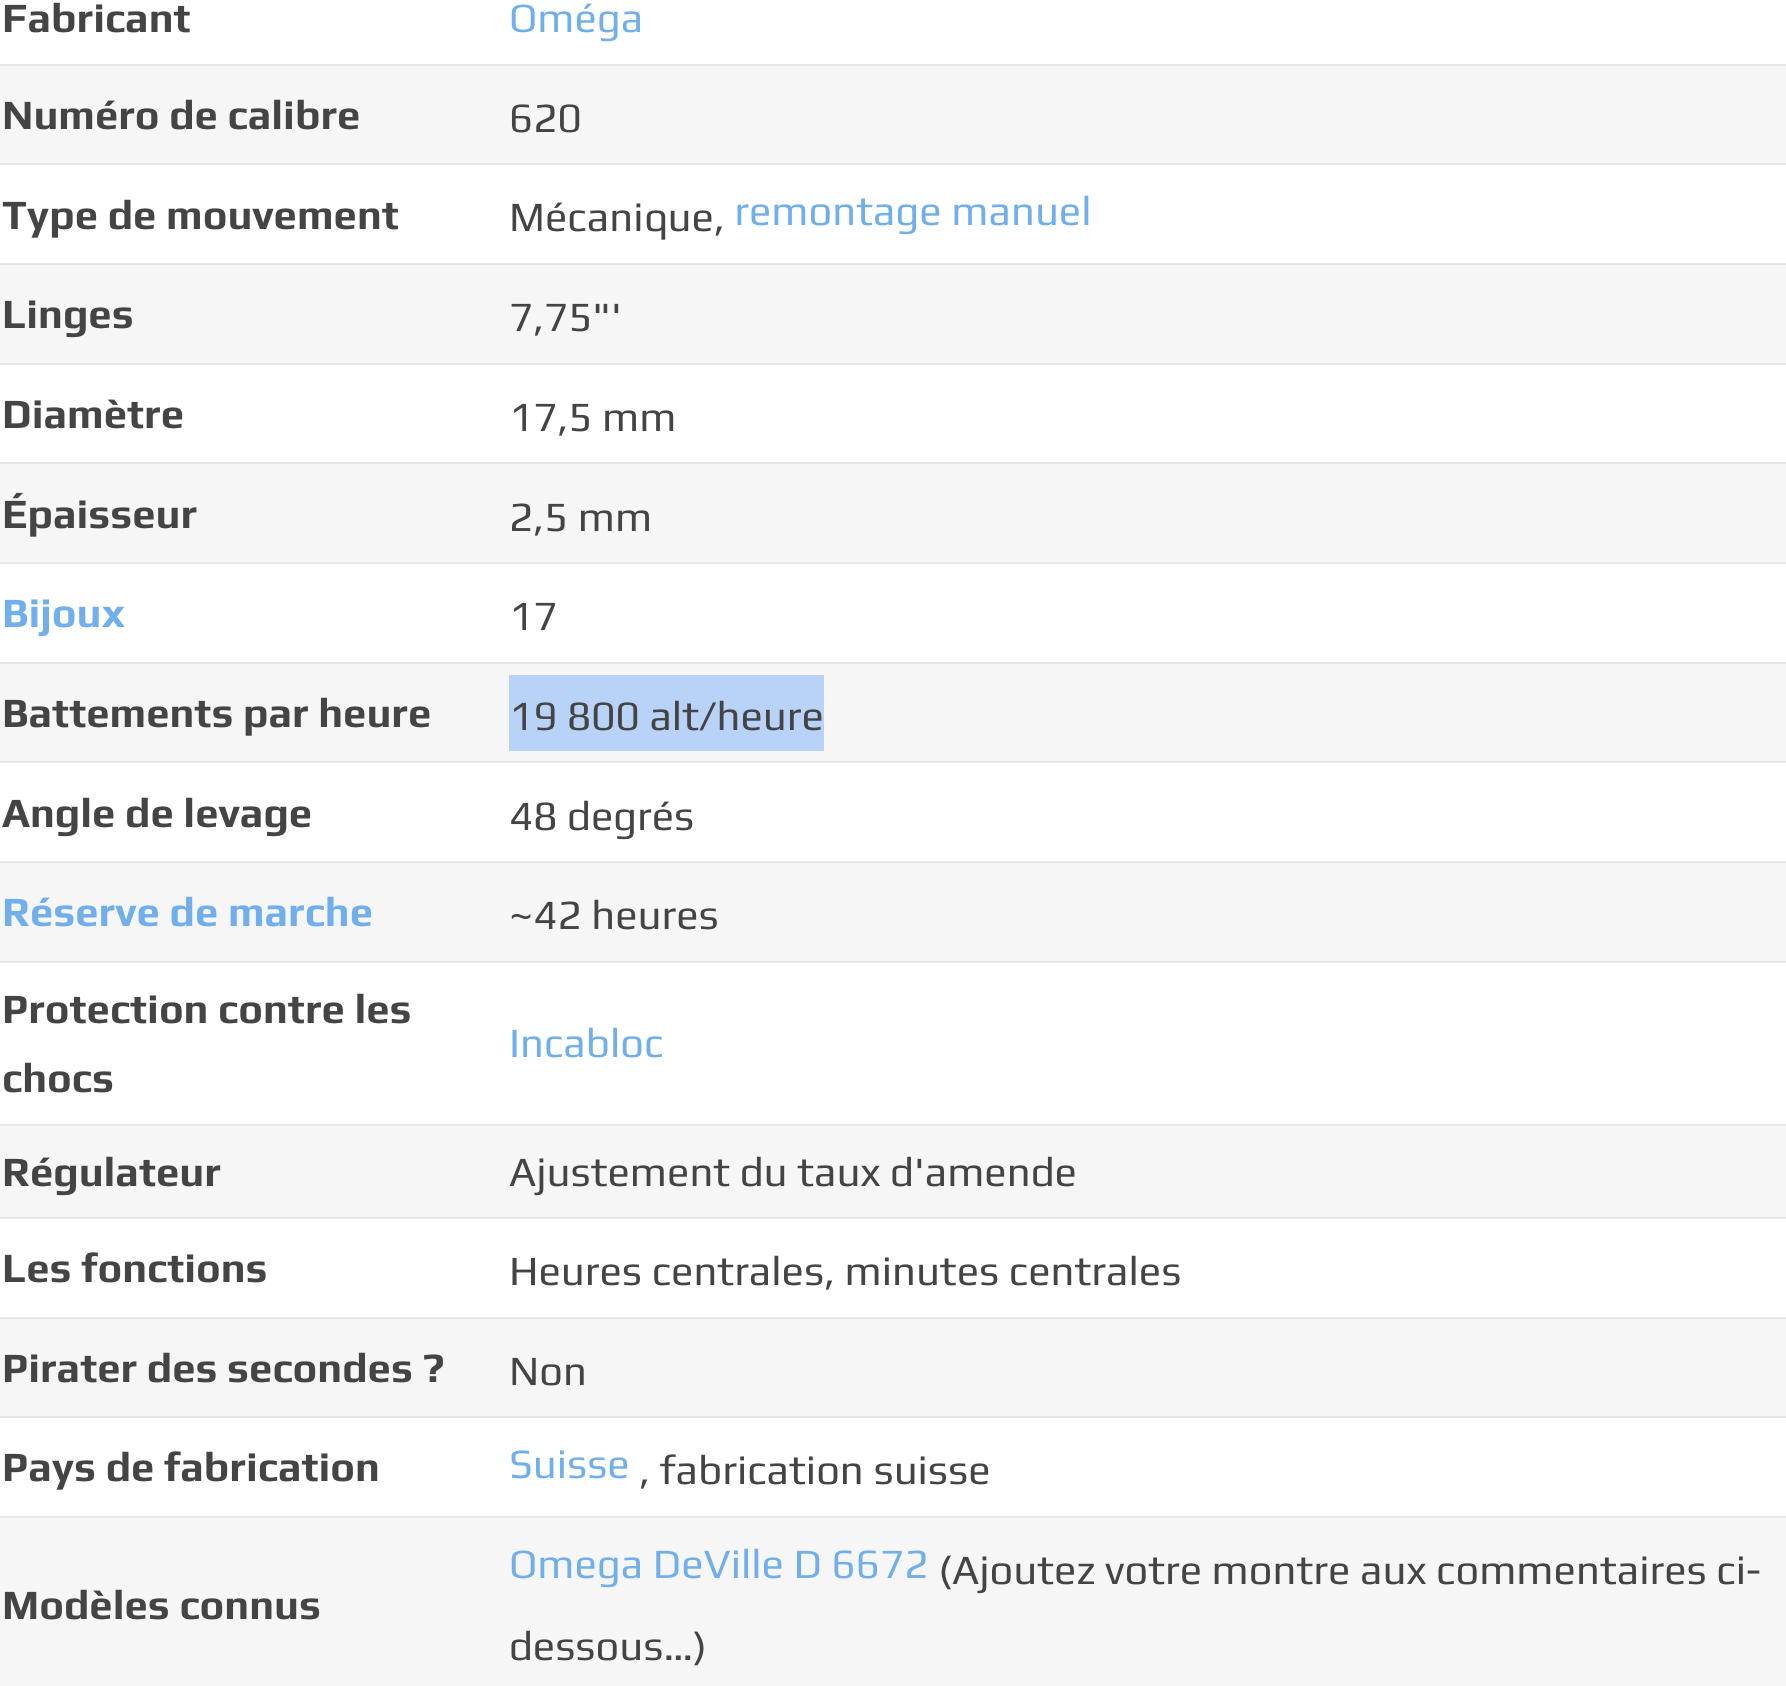Click the 'Numéro de calibre' label
Screen dimensions: 1786x1686
coord(181,116)
